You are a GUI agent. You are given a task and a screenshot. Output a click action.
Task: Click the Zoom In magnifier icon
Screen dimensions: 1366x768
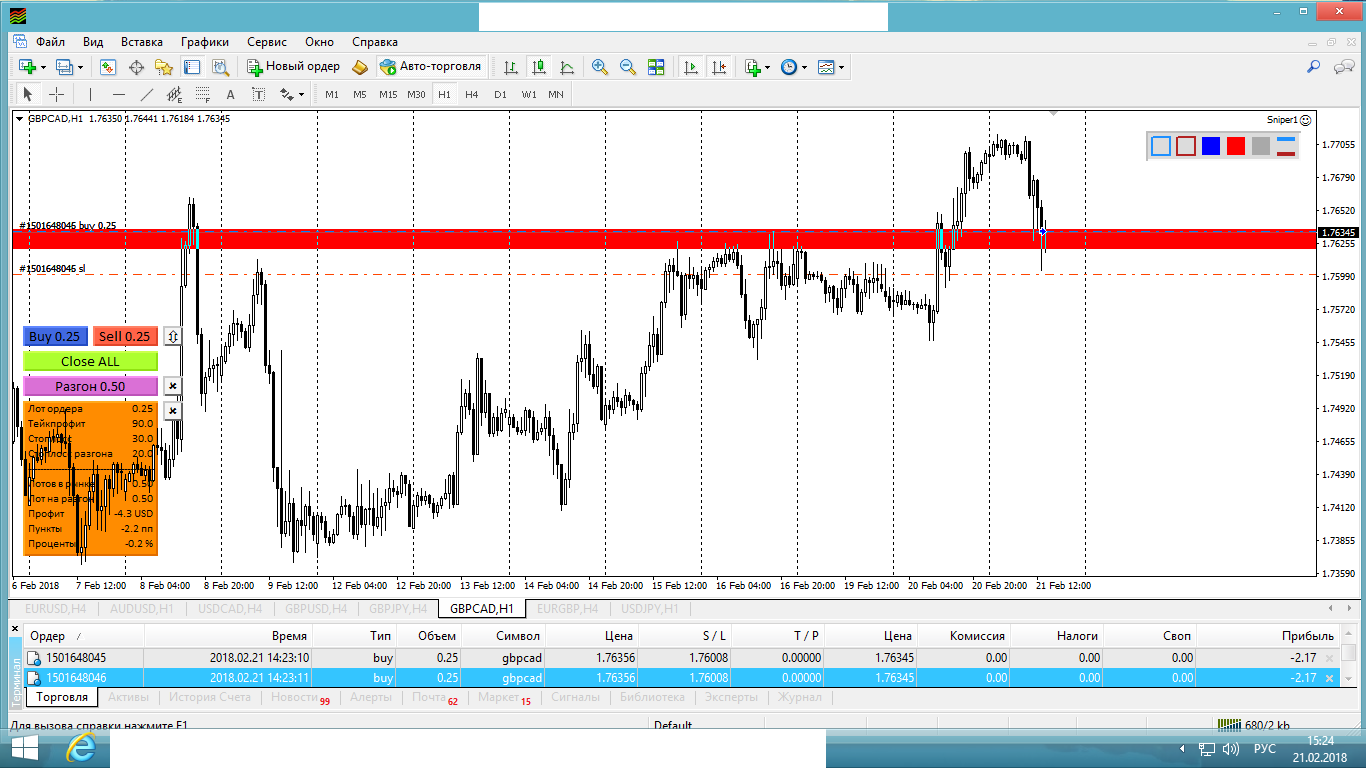coord(600,67)
